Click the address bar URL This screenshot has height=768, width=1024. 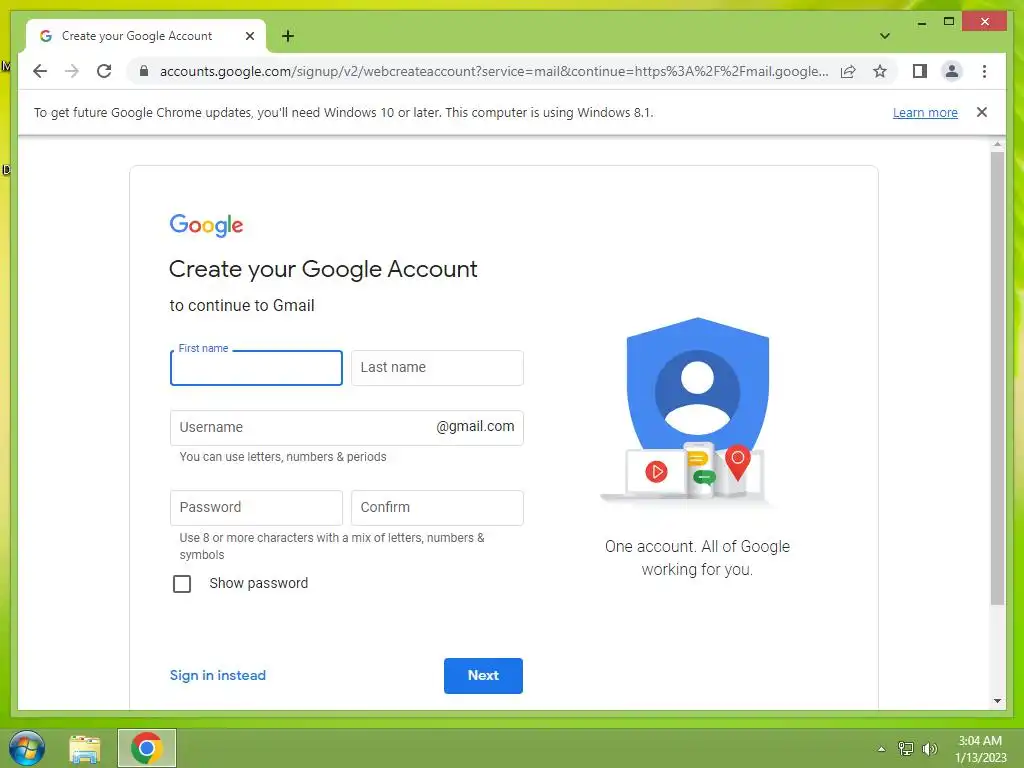coord(494,71)
